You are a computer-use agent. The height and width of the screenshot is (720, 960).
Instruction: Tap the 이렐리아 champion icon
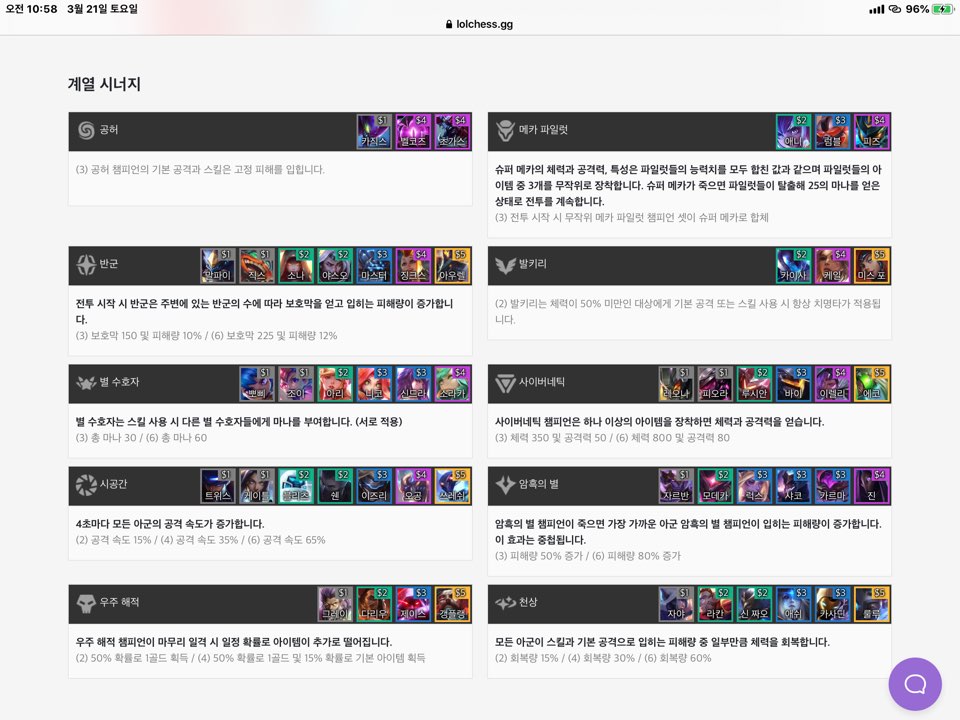pos(833,384)
